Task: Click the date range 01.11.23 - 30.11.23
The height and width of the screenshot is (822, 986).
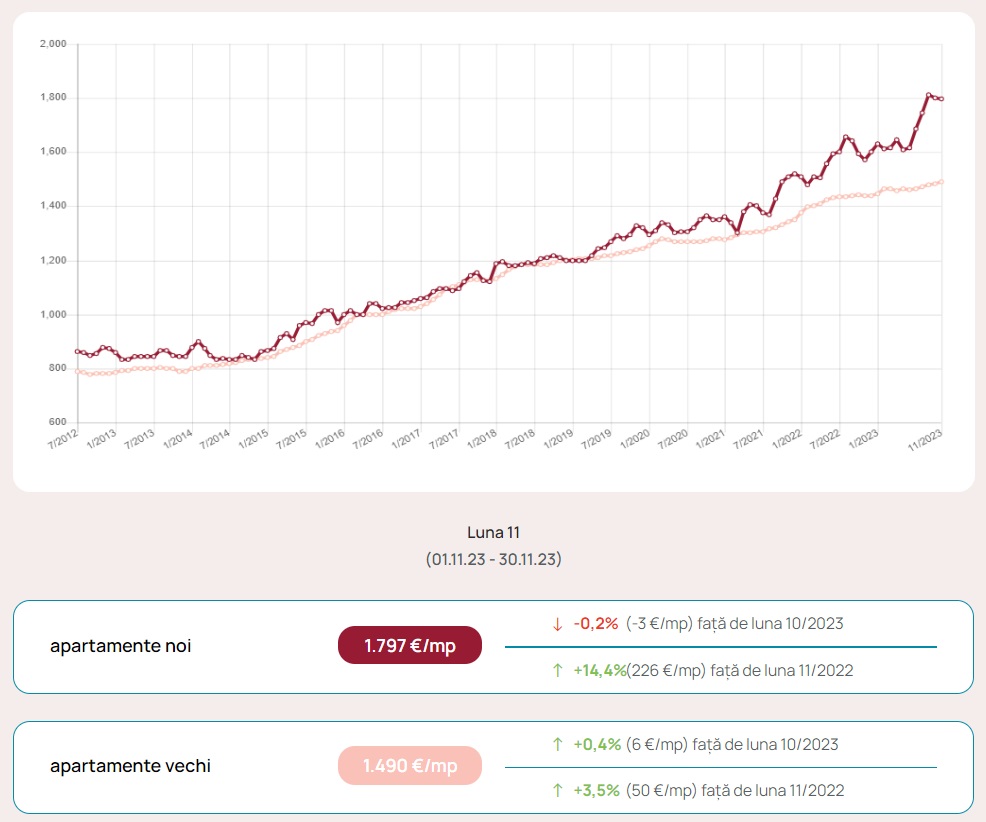Action: click(493, 559)
